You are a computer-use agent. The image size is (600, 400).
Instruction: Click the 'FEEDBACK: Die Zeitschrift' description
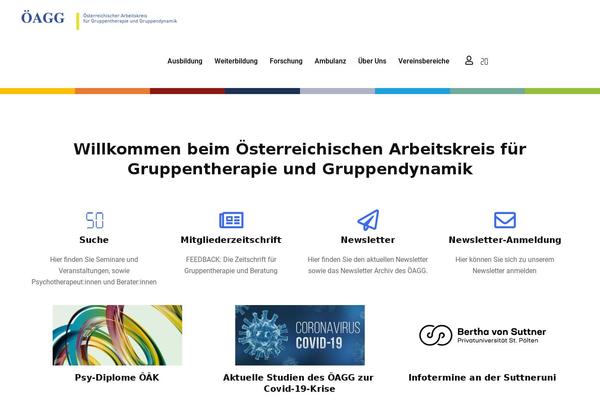(x=231, y=265)
